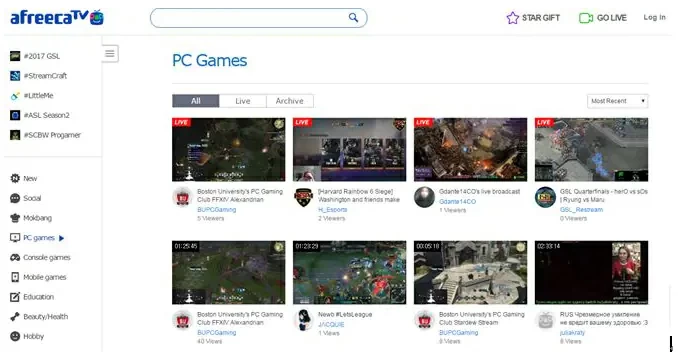
Task: Open the 02:33:14 Russian video thumbnail
Action: click(x=592, y=273)
